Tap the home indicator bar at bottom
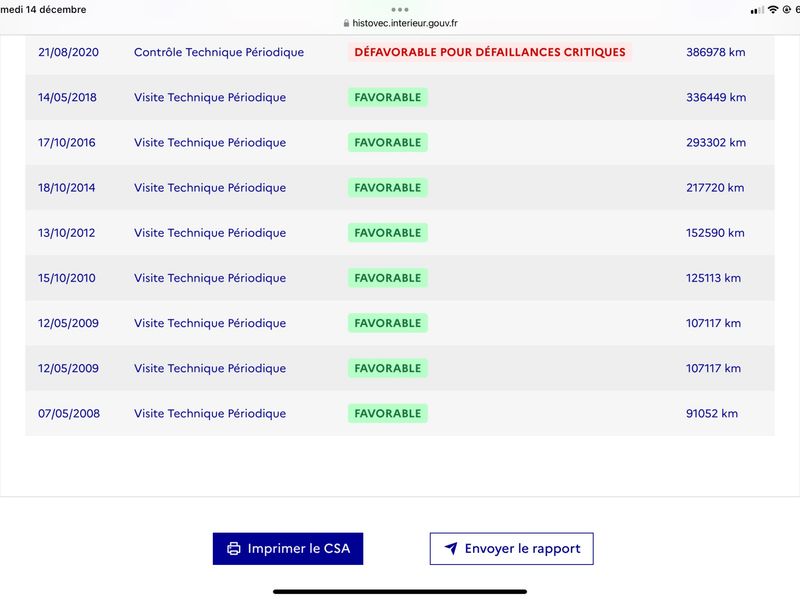The width and height of the screenshot is (800, 600). 400,592
